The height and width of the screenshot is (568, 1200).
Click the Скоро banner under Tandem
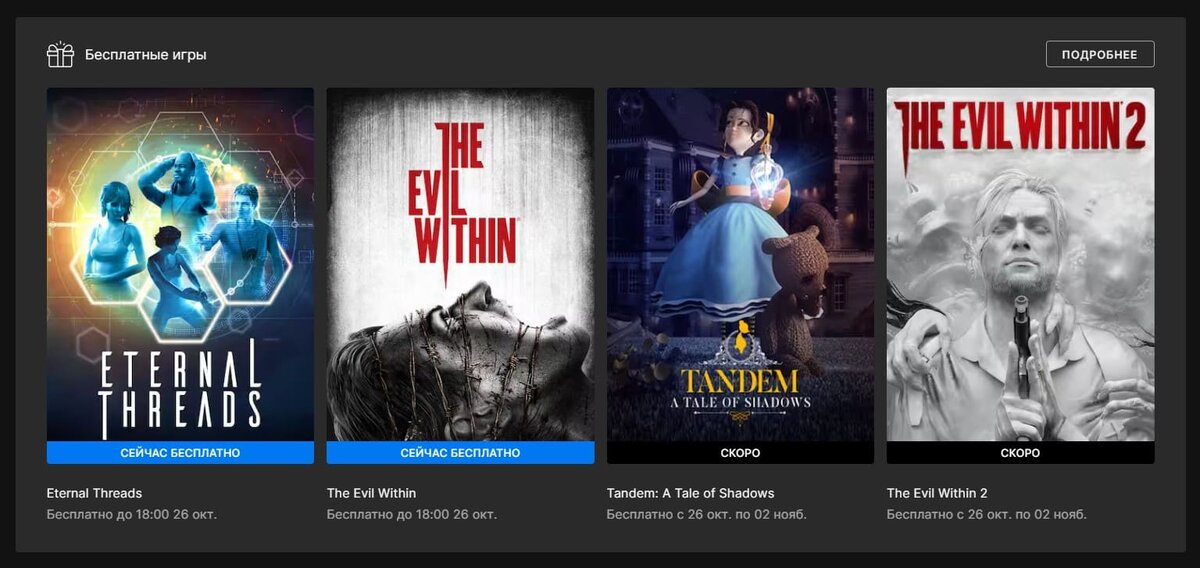point(740,453)
